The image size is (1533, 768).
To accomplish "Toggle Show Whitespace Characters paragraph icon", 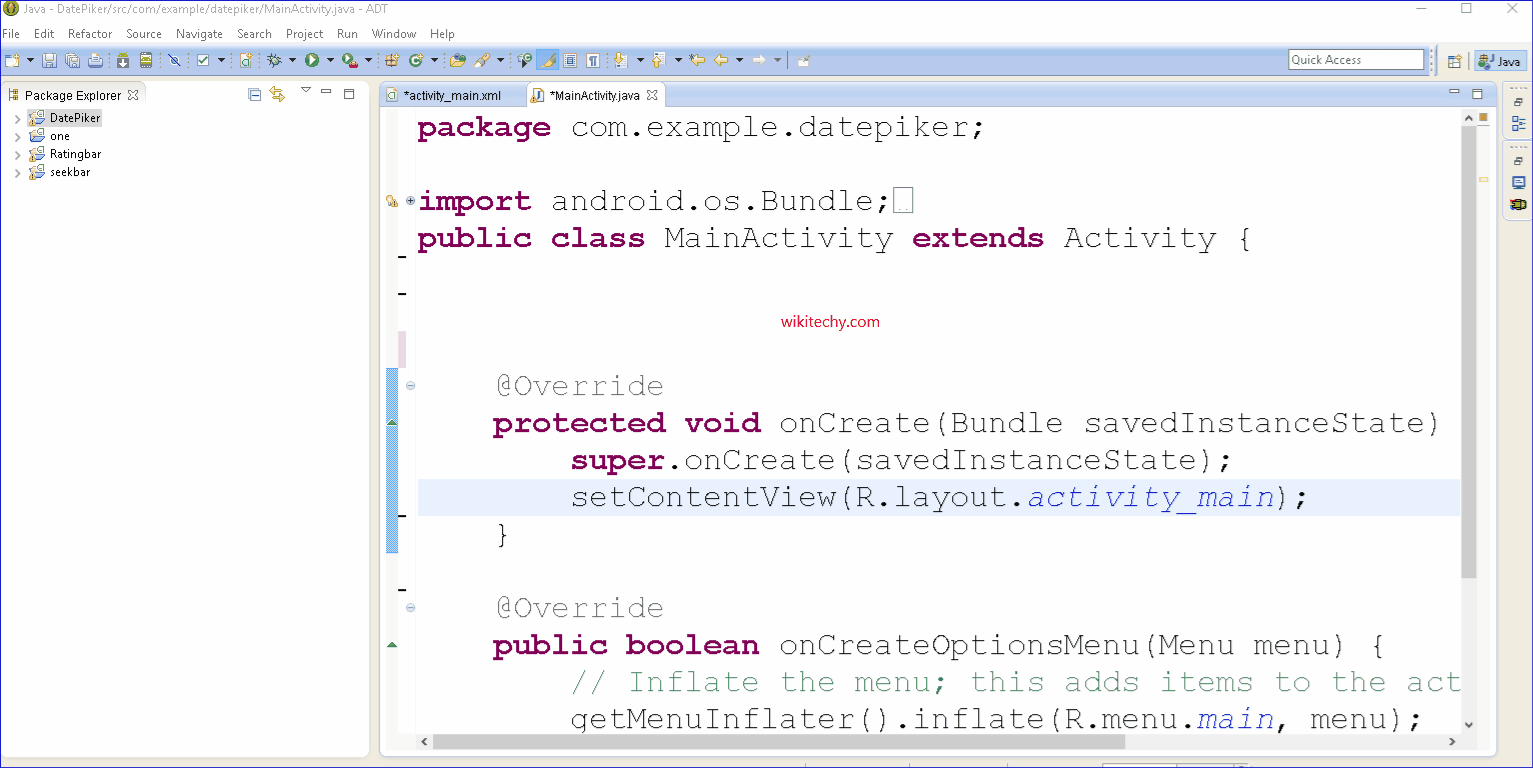I will click(593, 60).
